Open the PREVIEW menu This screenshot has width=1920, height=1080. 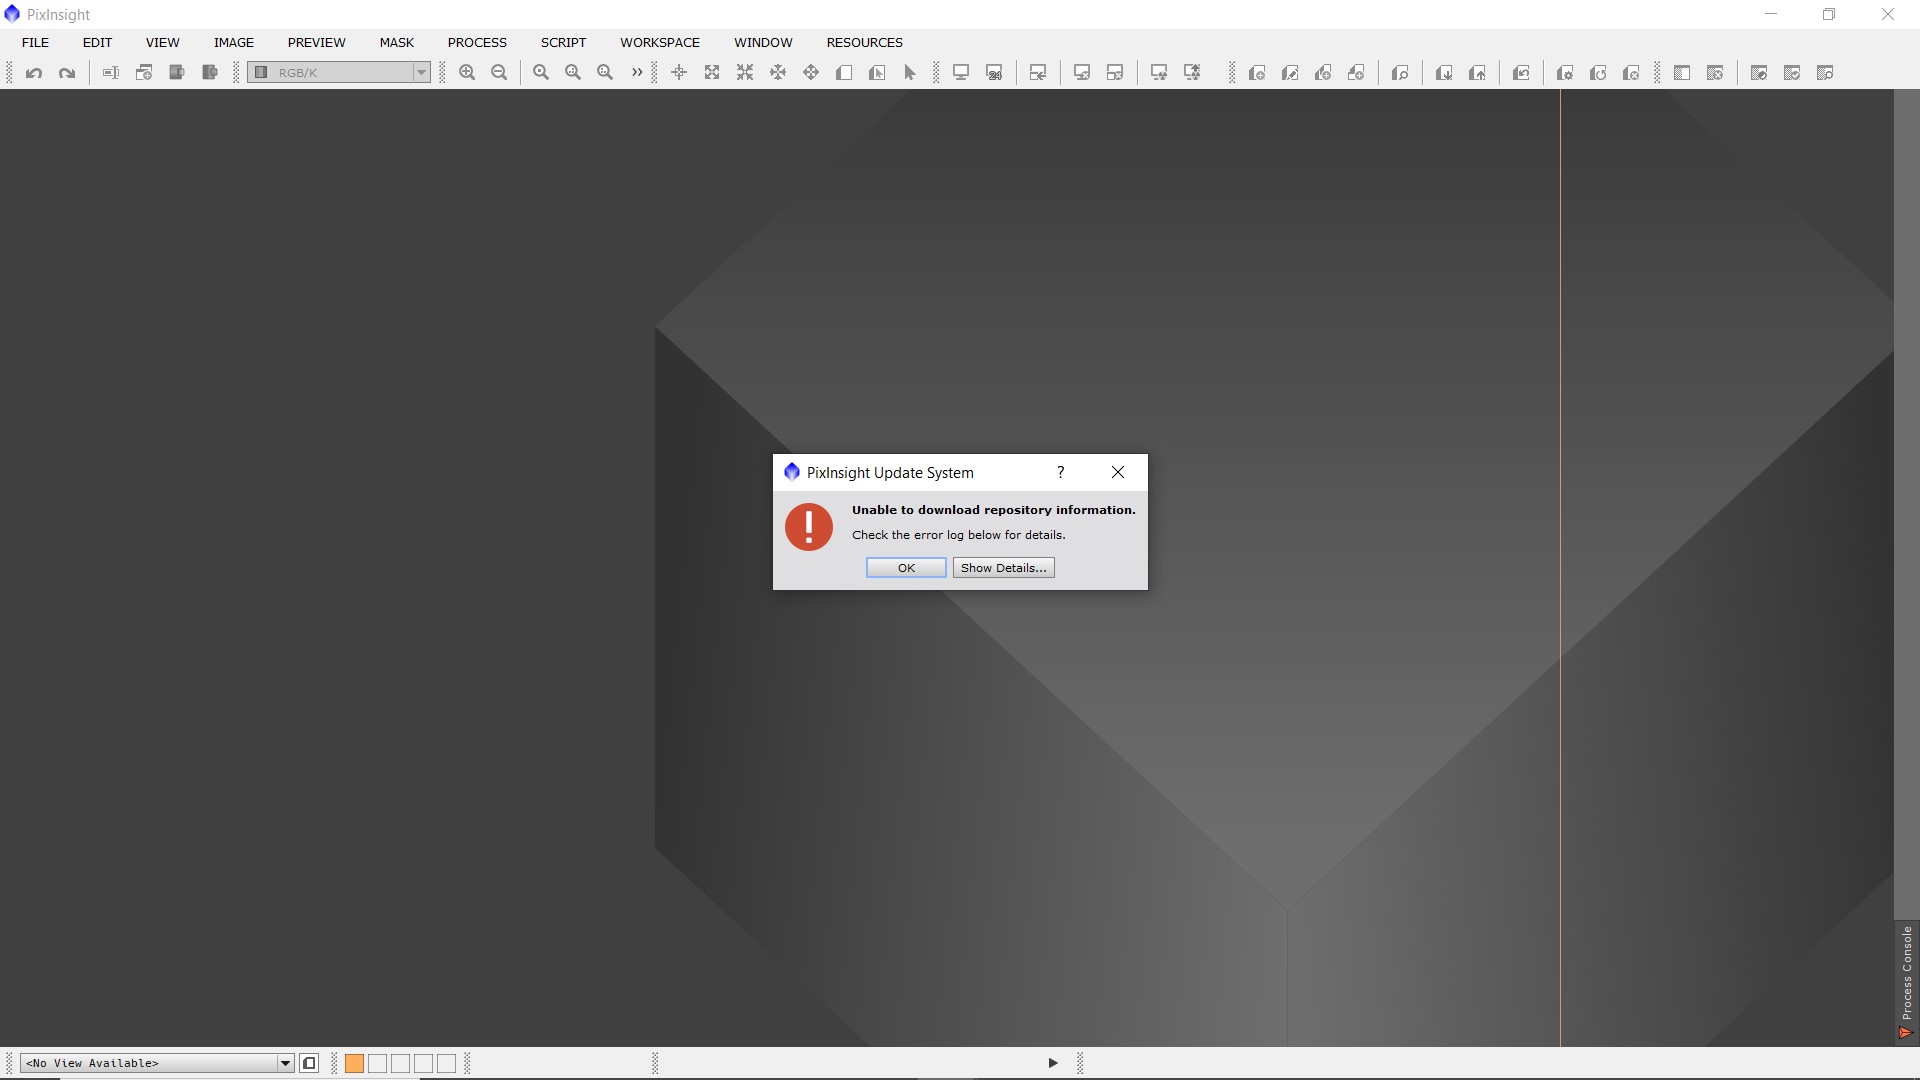tap(316, 42)
